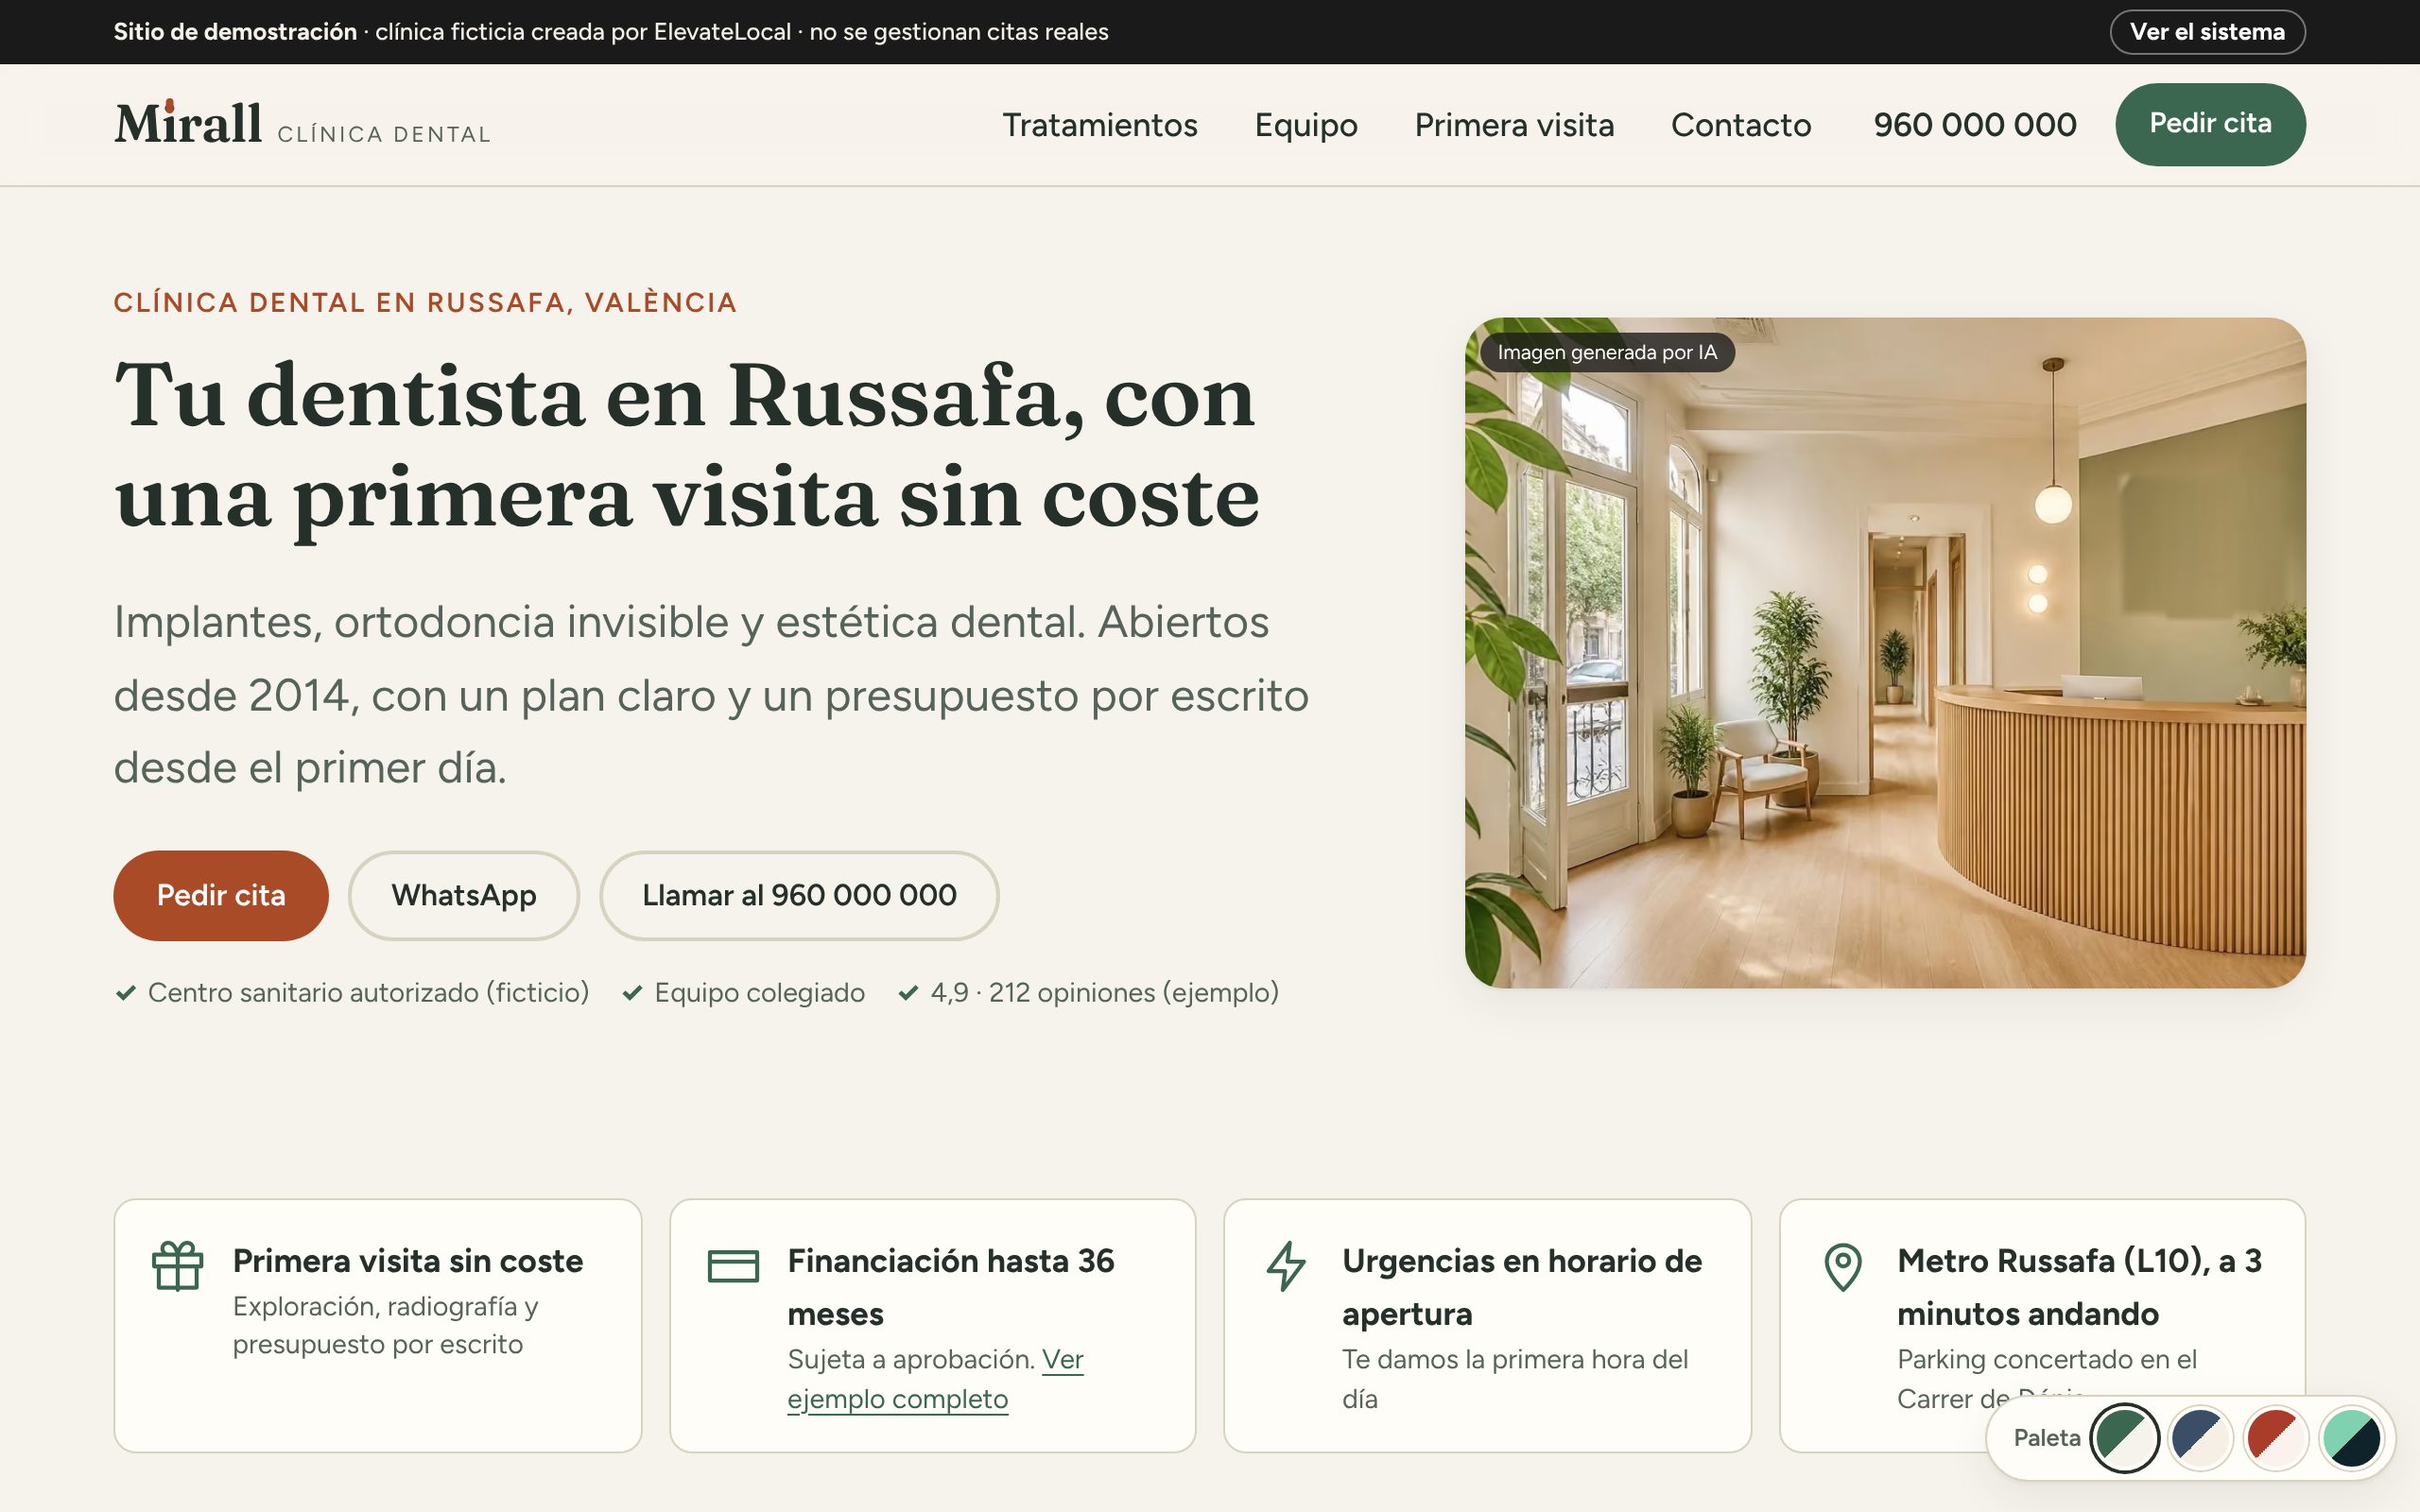Click the lightning bolt icon beside Urgencias

click(1287, 1266)
